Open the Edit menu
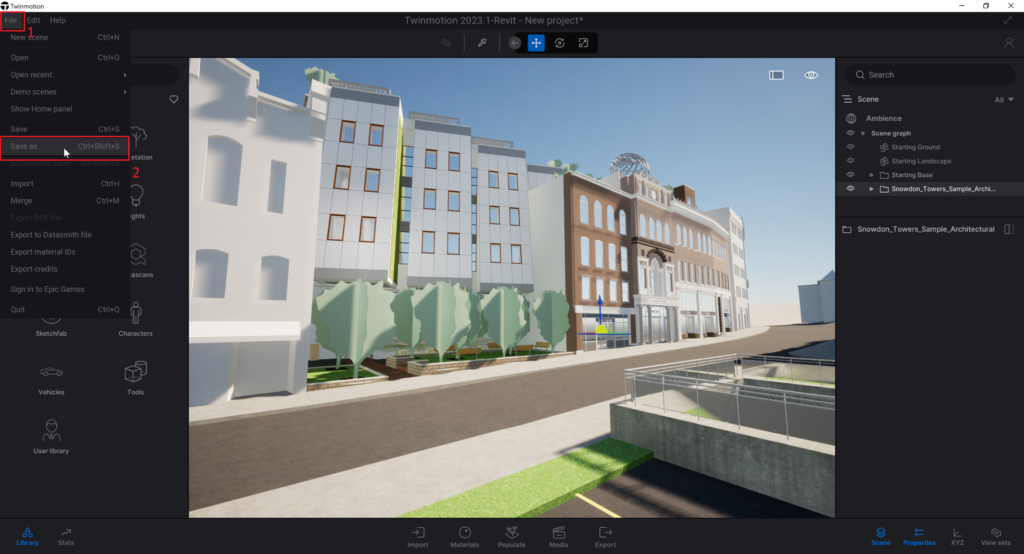 point(33,20)
